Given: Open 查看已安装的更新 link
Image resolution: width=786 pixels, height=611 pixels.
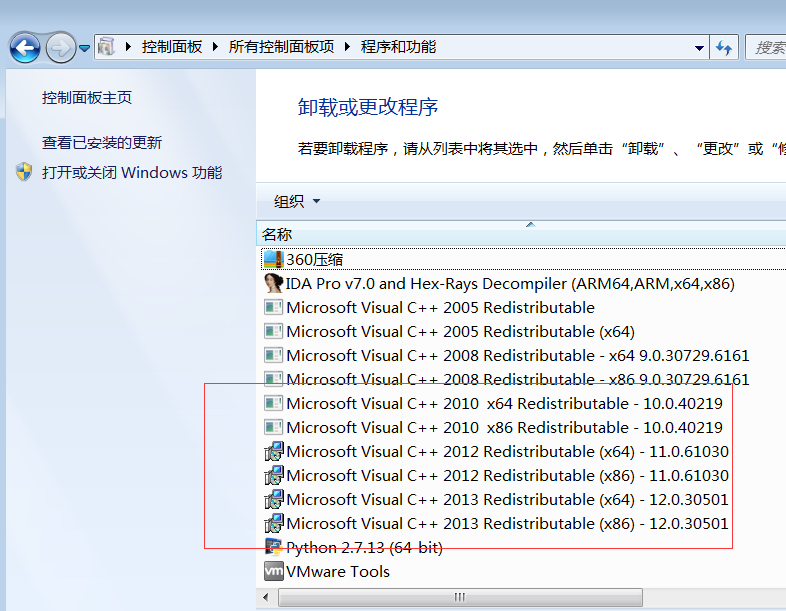Looking at the screenshot, I should point(102,143).
